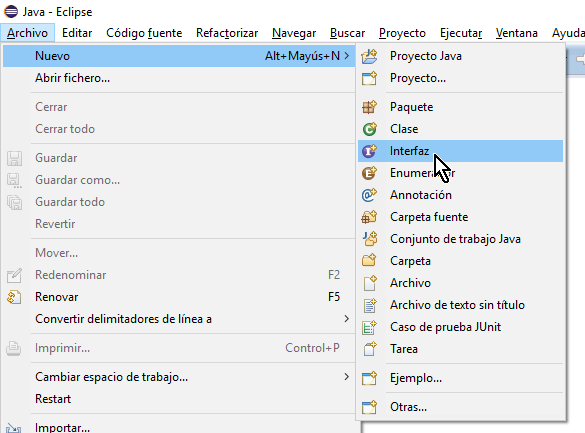Click the Proyecto Java icon in submenu
This screenshot has height=433, width=585.
pos(369,56)
